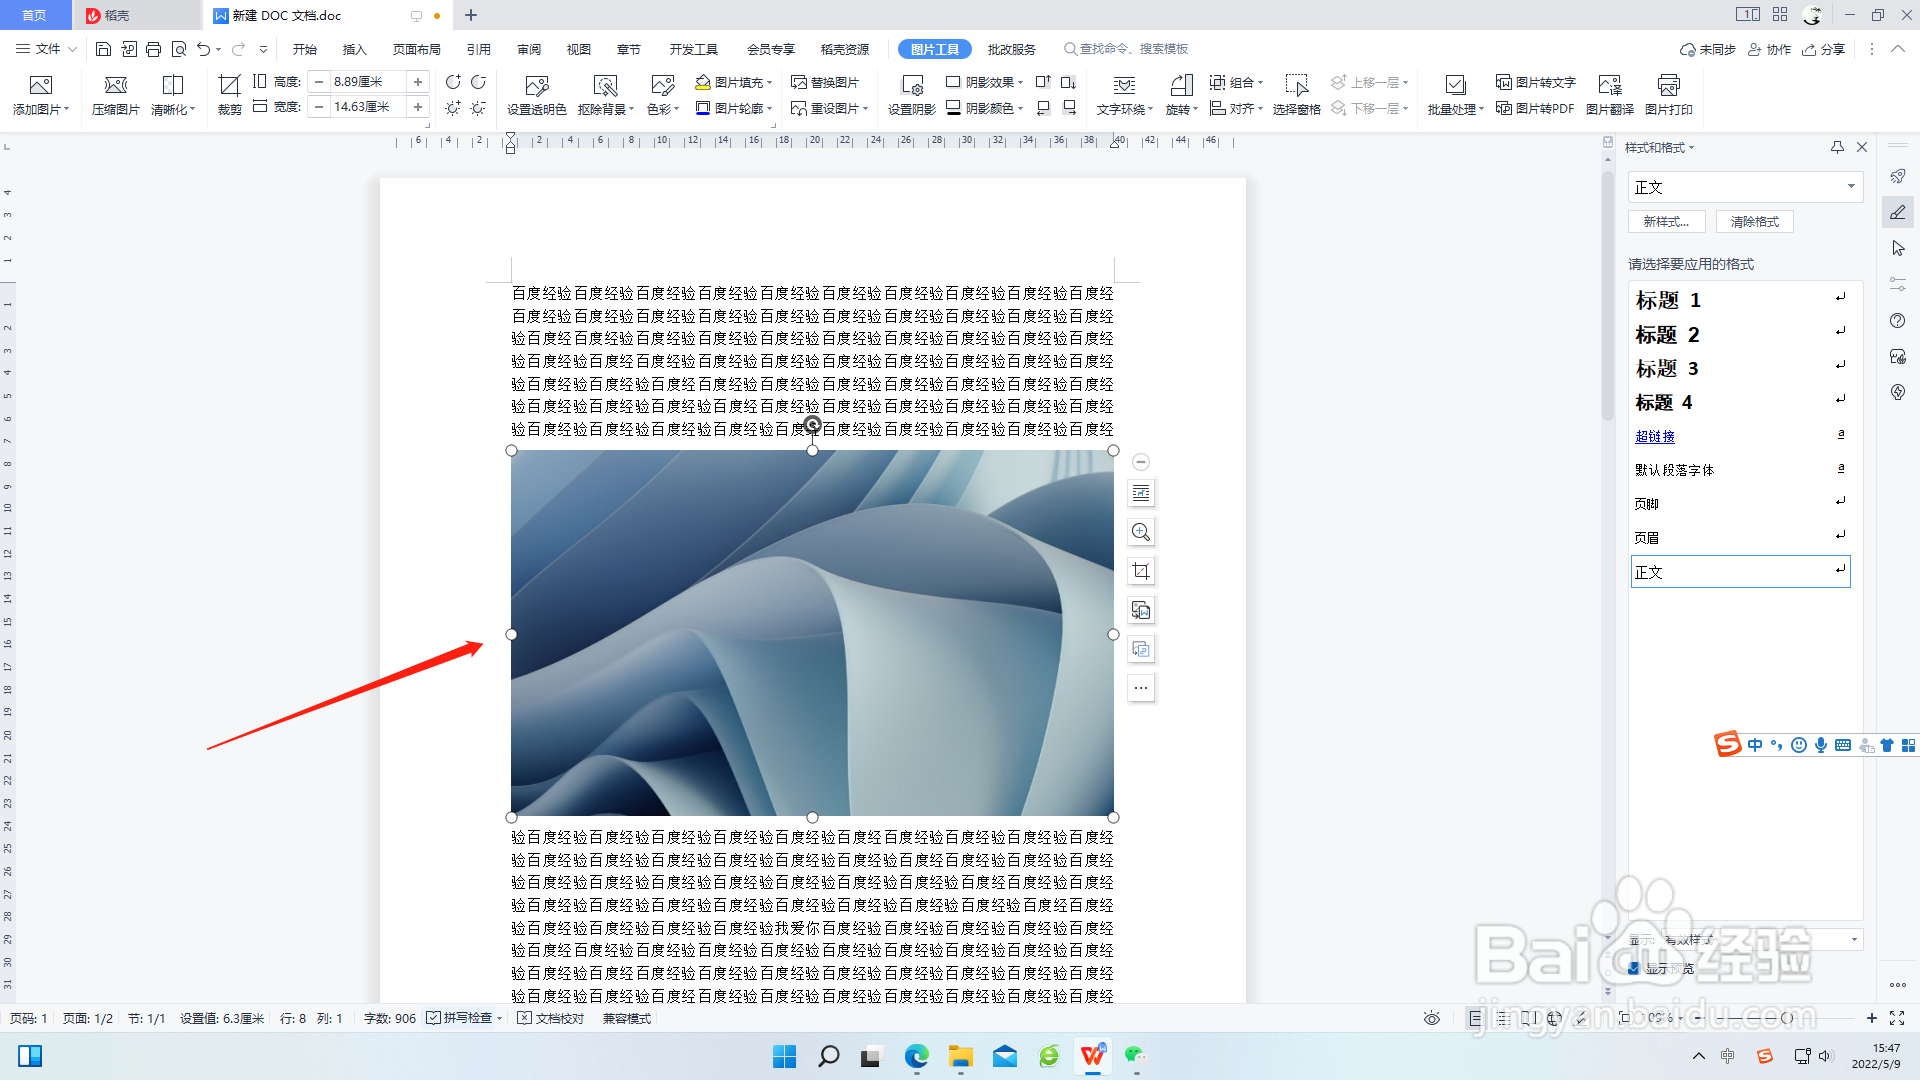1920x1080 pixels.
Task: Click the 设置阴影 shadow settings icon
Action: tap(912, 85)
